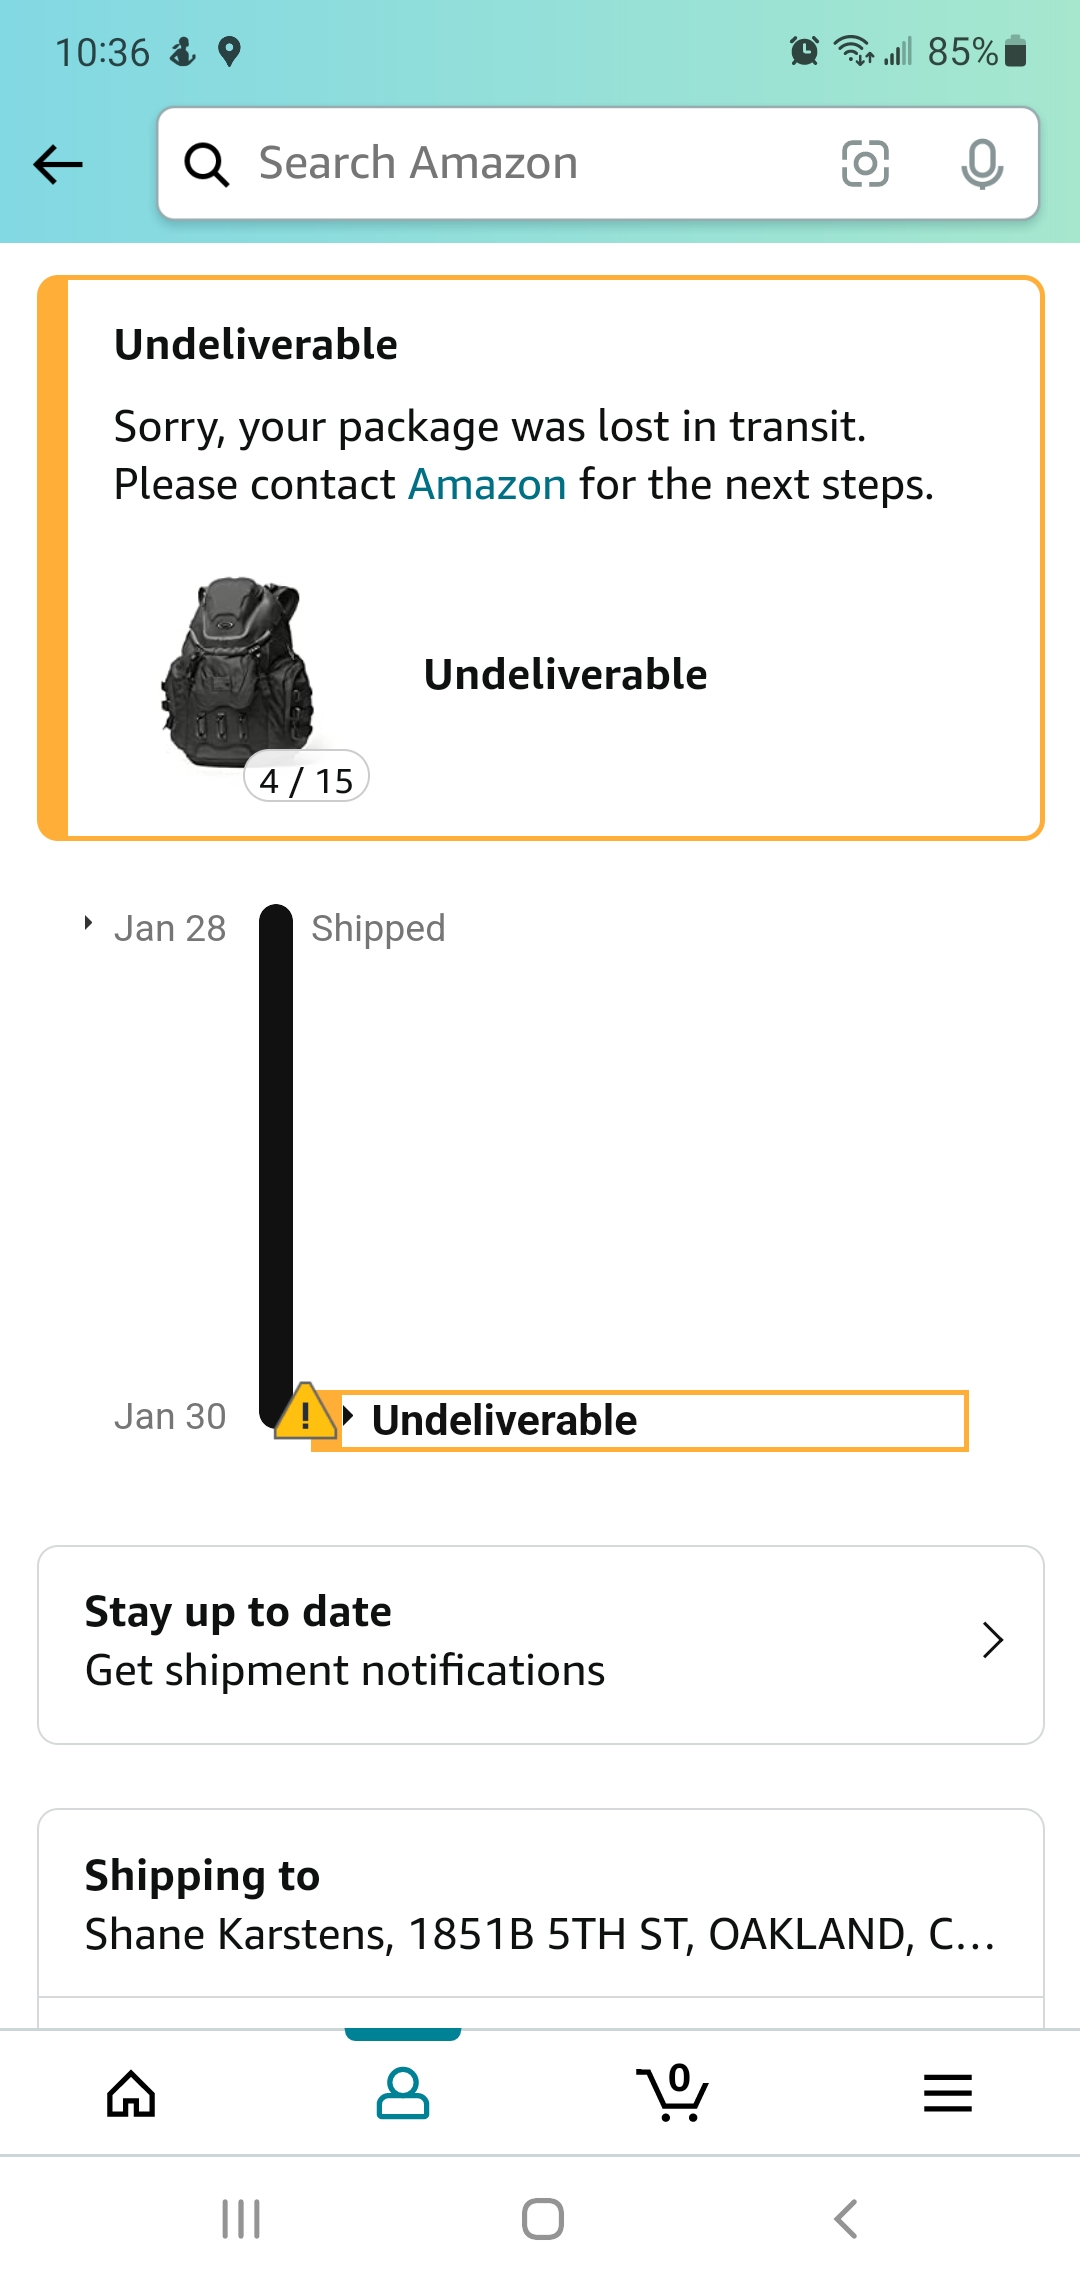The width and height of the screenshot is (1080, 2280).
Task: Go to Home tab
Action: [131, 2093]
